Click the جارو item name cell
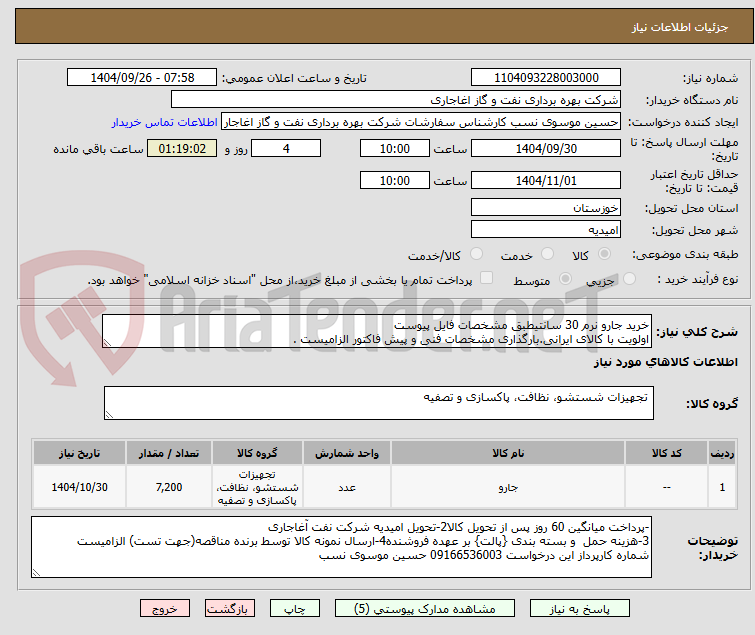The image size is (755, 635). 508,487
